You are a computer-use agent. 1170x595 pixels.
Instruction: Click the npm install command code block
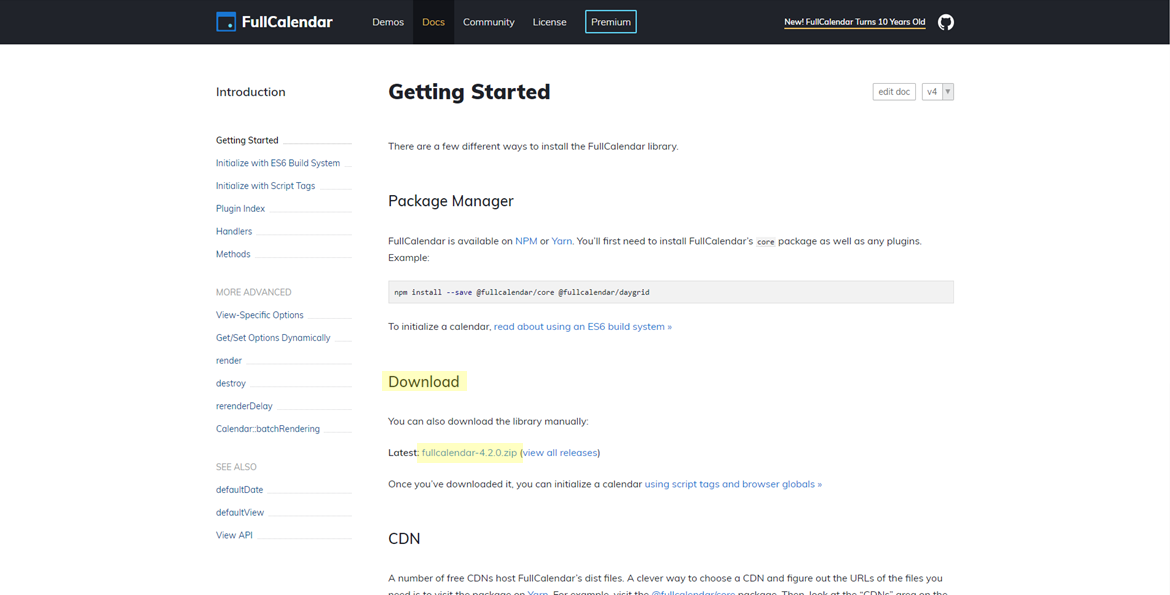coord(671,292)
